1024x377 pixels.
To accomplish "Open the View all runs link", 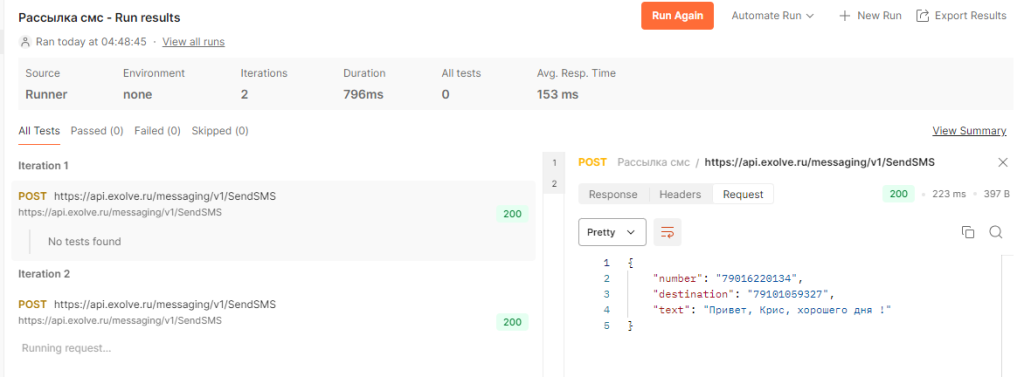I will coord(193,42).
